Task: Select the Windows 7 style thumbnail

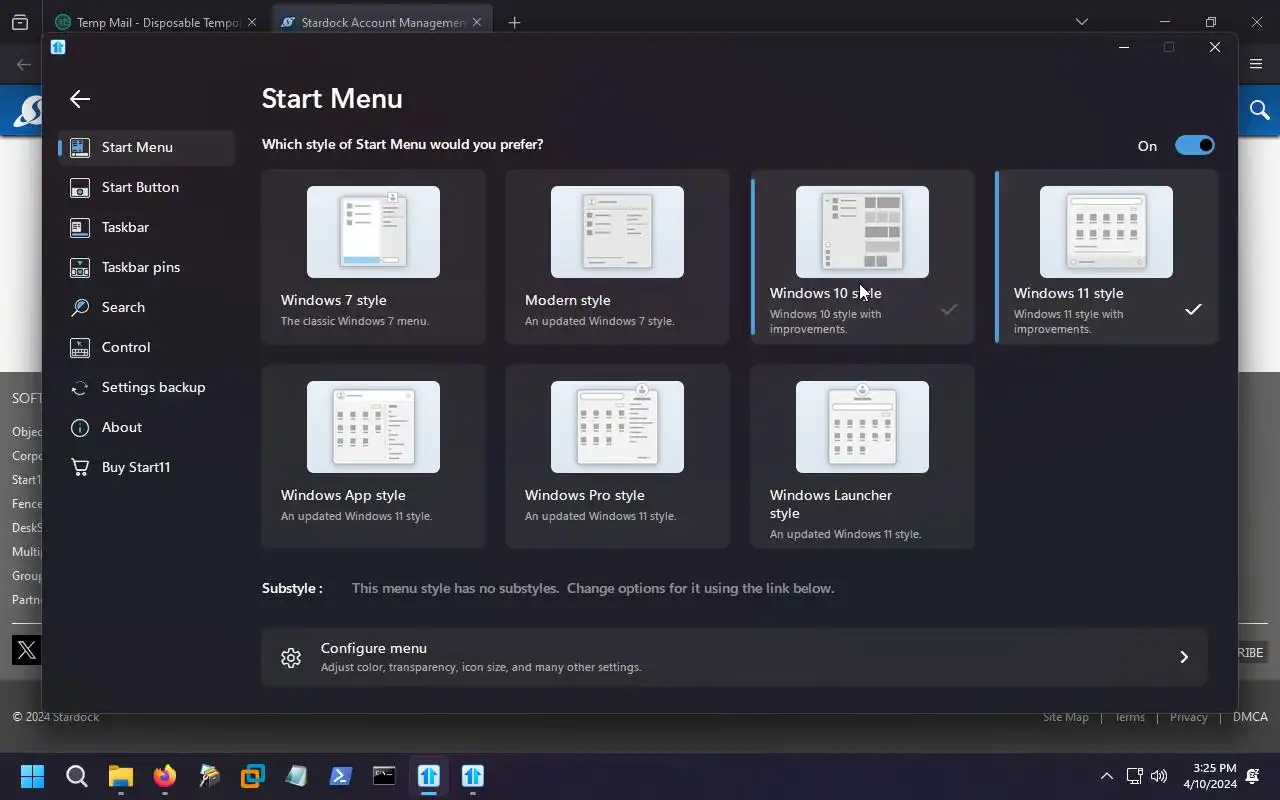Action: coord(373,232)
